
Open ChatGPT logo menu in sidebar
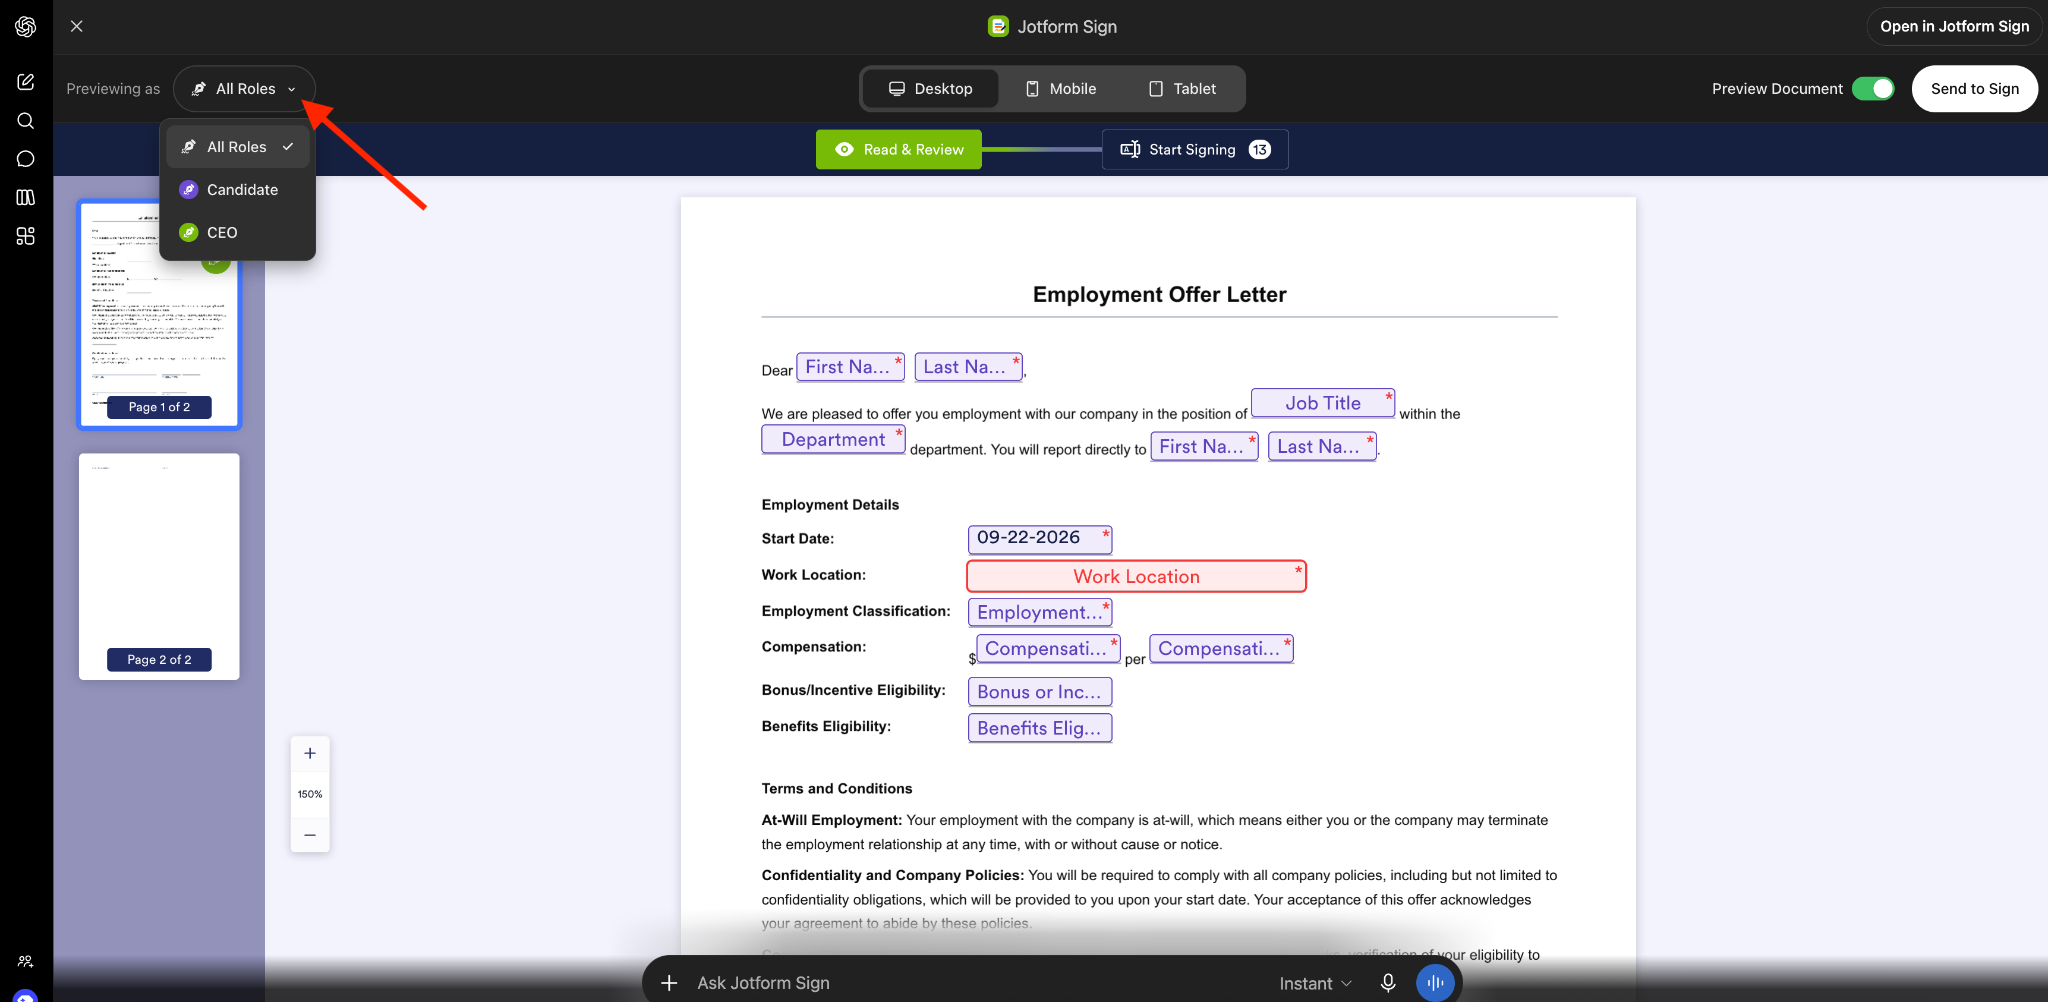pos(26,26)
